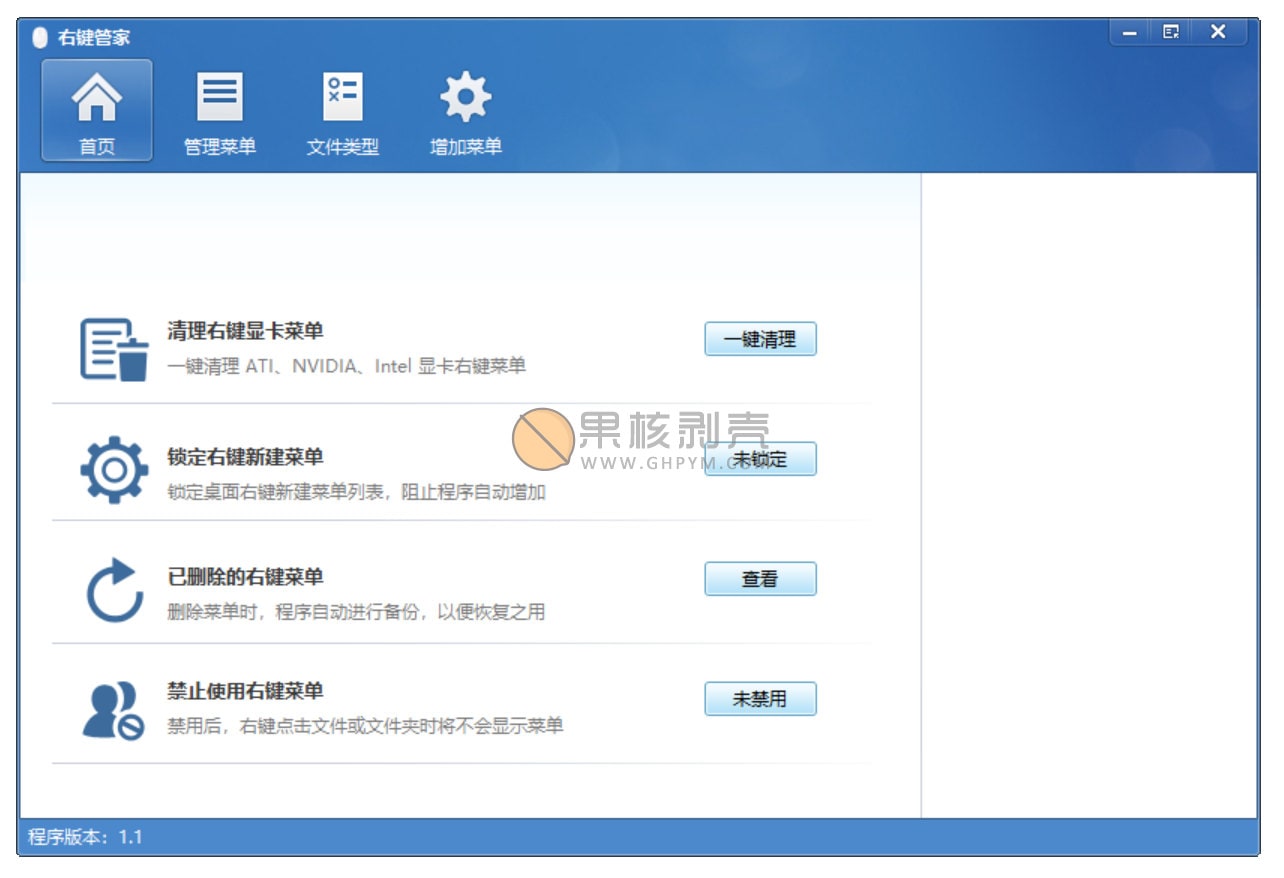Toggle the 未禁用 disable state button
1284x878 pixels.
[760, 699]
